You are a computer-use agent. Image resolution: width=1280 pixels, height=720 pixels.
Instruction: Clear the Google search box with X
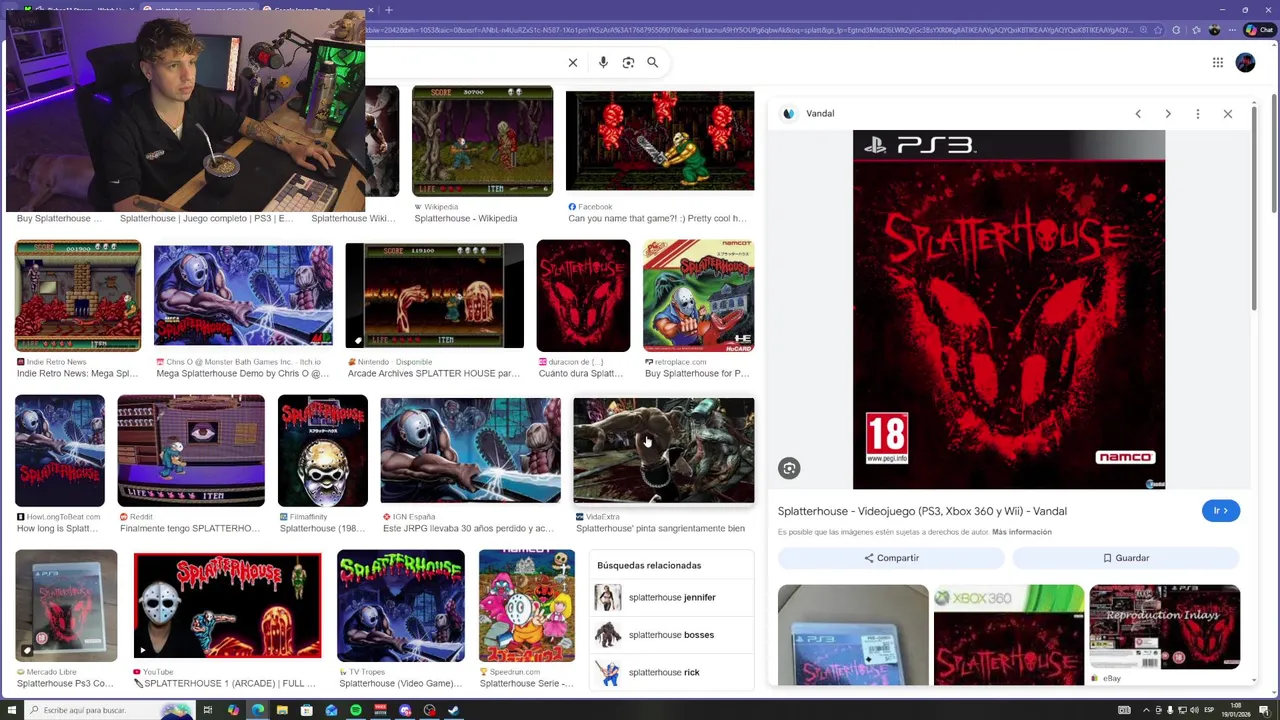(x=573, y=62)
